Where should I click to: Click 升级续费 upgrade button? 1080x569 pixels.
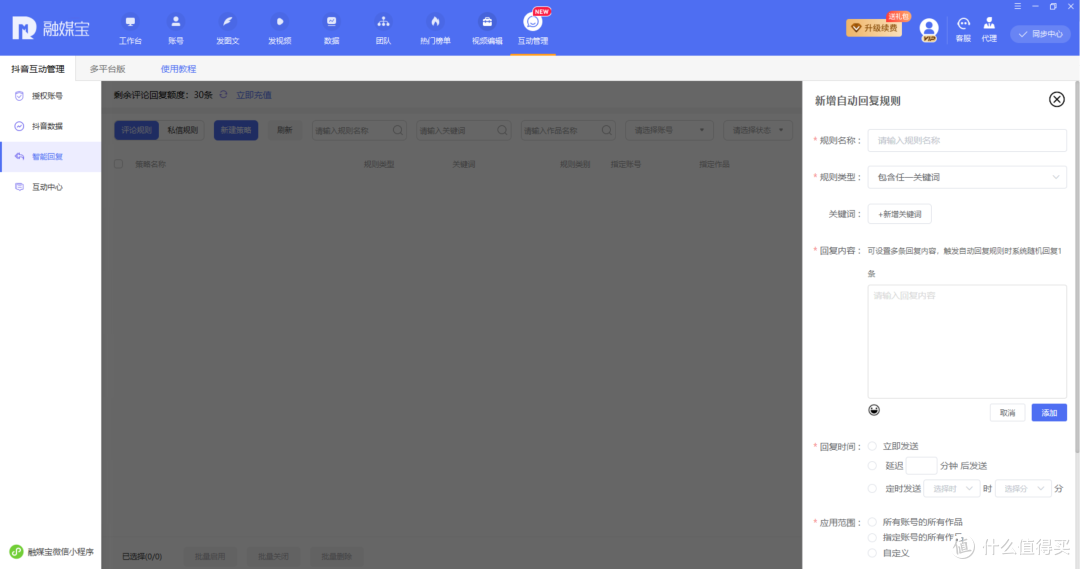(x=874, y=28)
